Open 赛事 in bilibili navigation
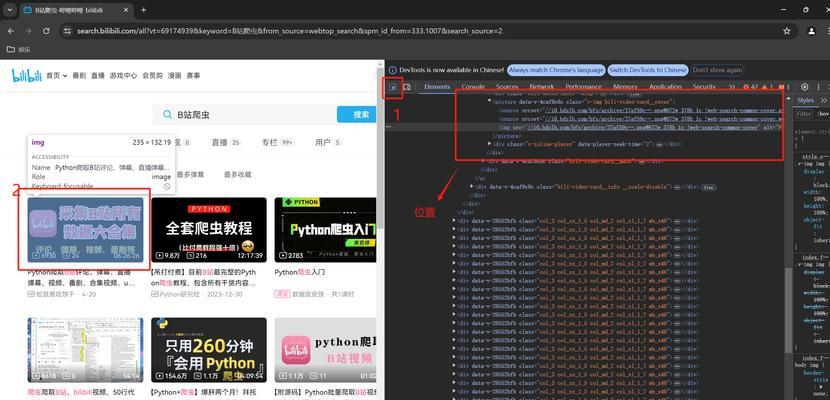 click(x=193, y=76)
